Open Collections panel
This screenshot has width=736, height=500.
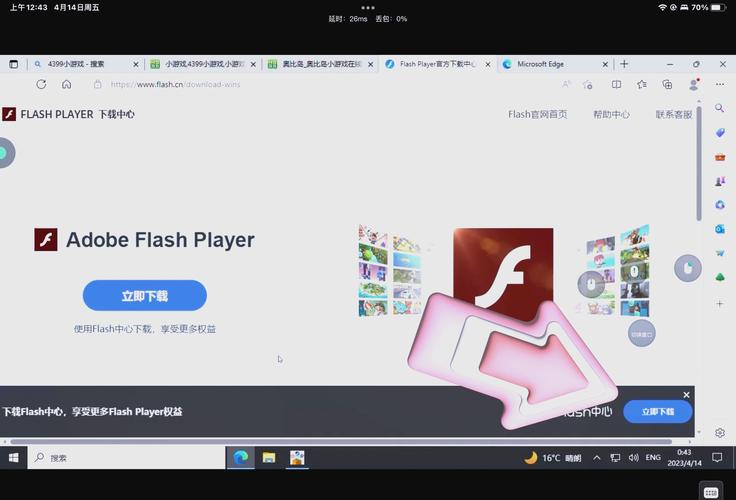[667, 85]
